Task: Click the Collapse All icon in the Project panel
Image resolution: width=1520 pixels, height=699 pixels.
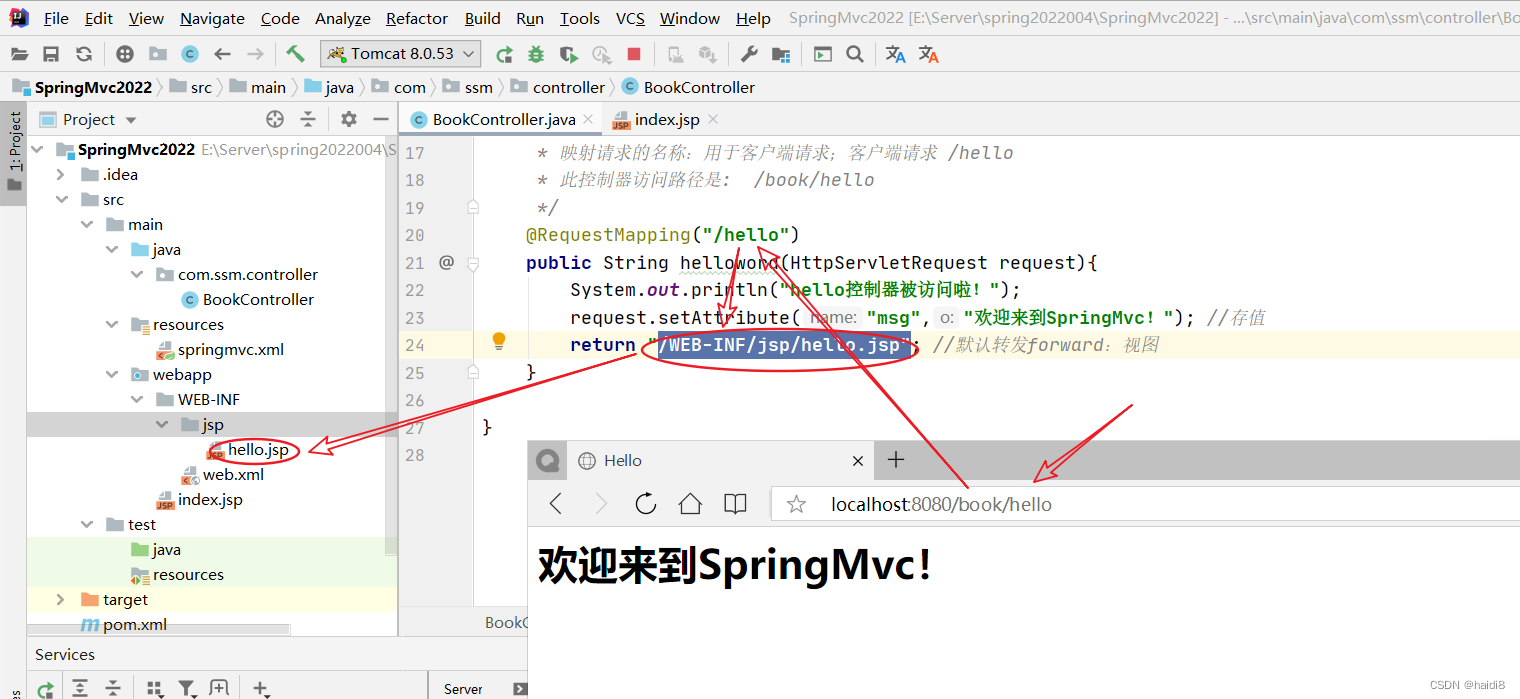Action: click(308, 119)
